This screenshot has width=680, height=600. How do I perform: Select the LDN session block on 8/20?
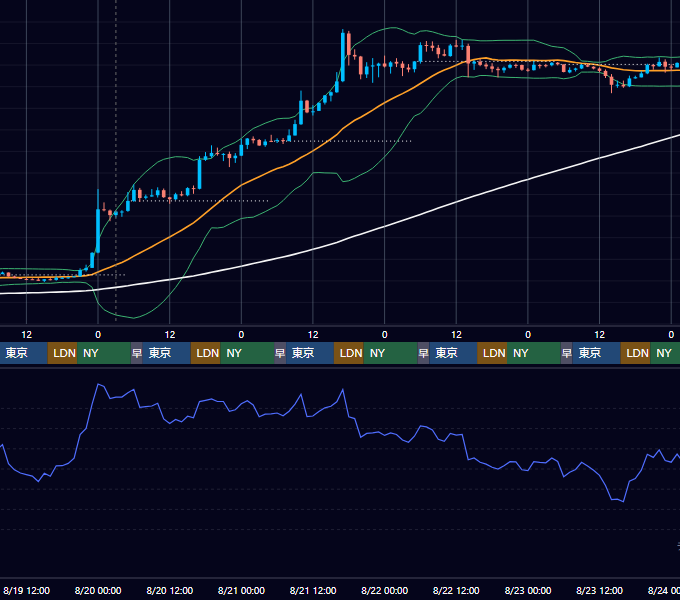tap(206, 353)
